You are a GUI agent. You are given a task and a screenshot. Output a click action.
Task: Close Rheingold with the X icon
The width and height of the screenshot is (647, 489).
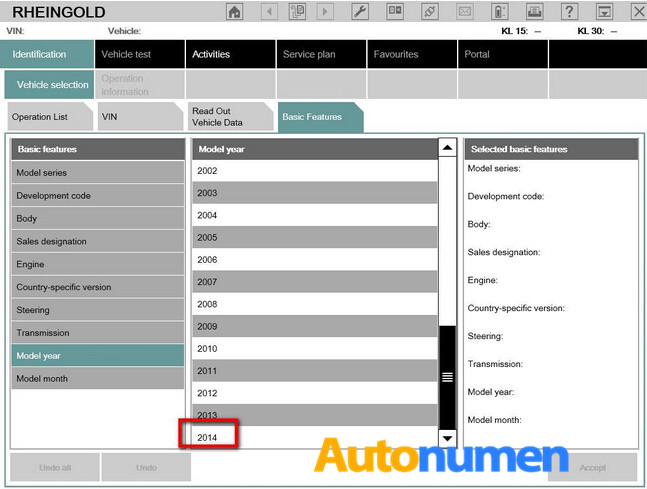tap(639, 12)
